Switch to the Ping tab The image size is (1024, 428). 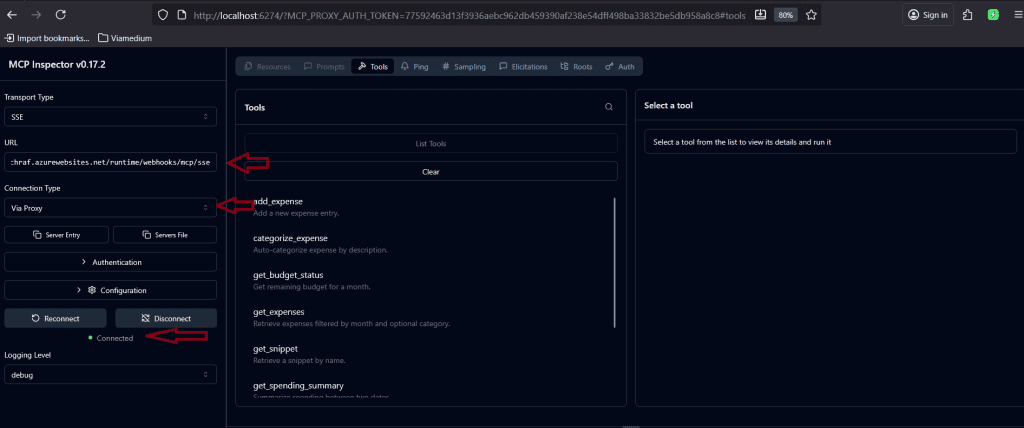click(415, 67)
